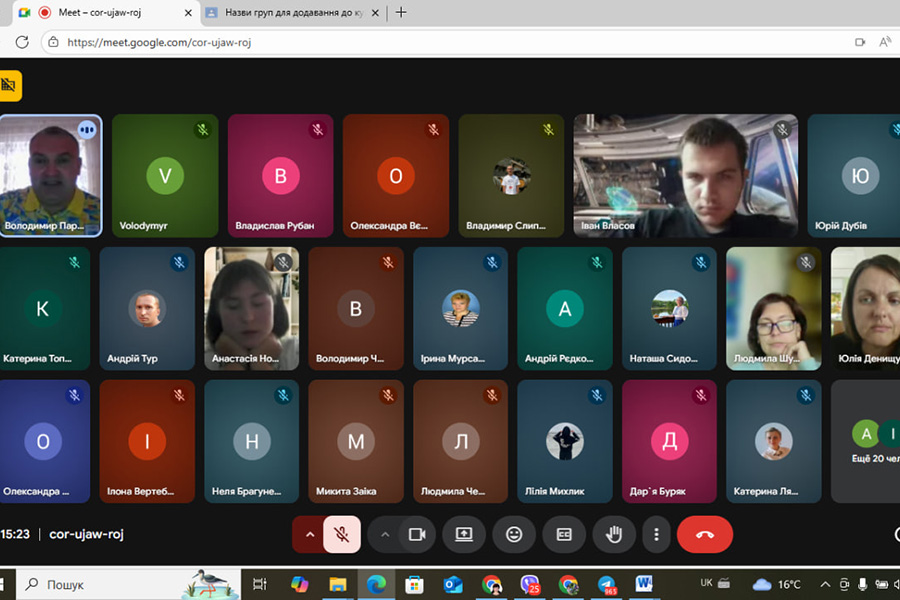Select Катерина Ля... participant tile
900x600 pixels.
773,441
